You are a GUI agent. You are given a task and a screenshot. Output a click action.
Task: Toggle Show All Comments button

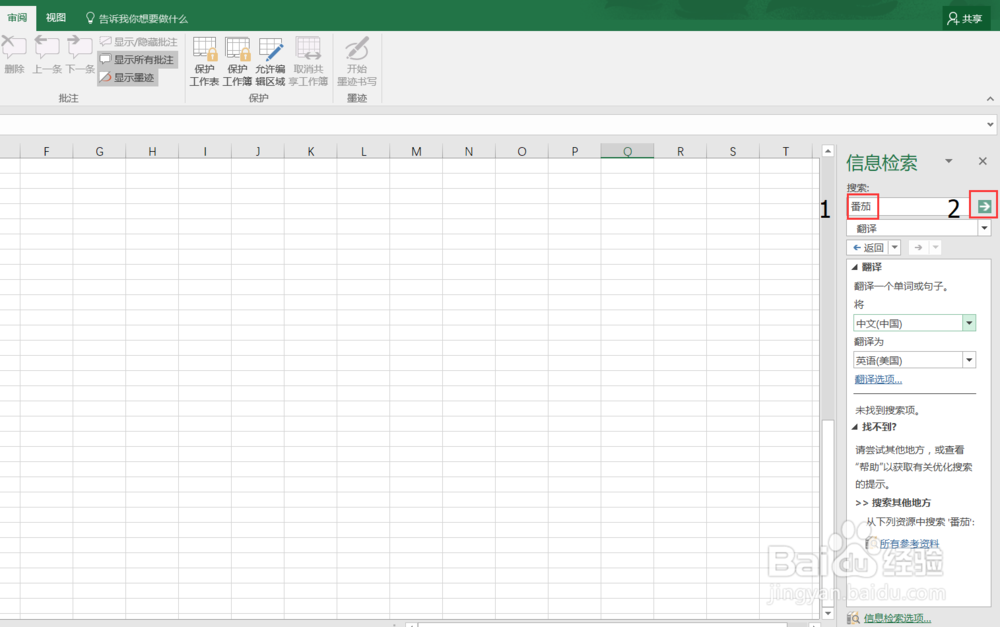pos(137,59)
